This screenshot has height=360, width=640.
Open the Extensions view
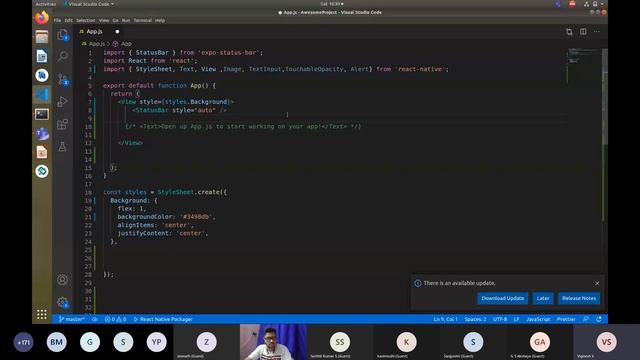[62, 124]
